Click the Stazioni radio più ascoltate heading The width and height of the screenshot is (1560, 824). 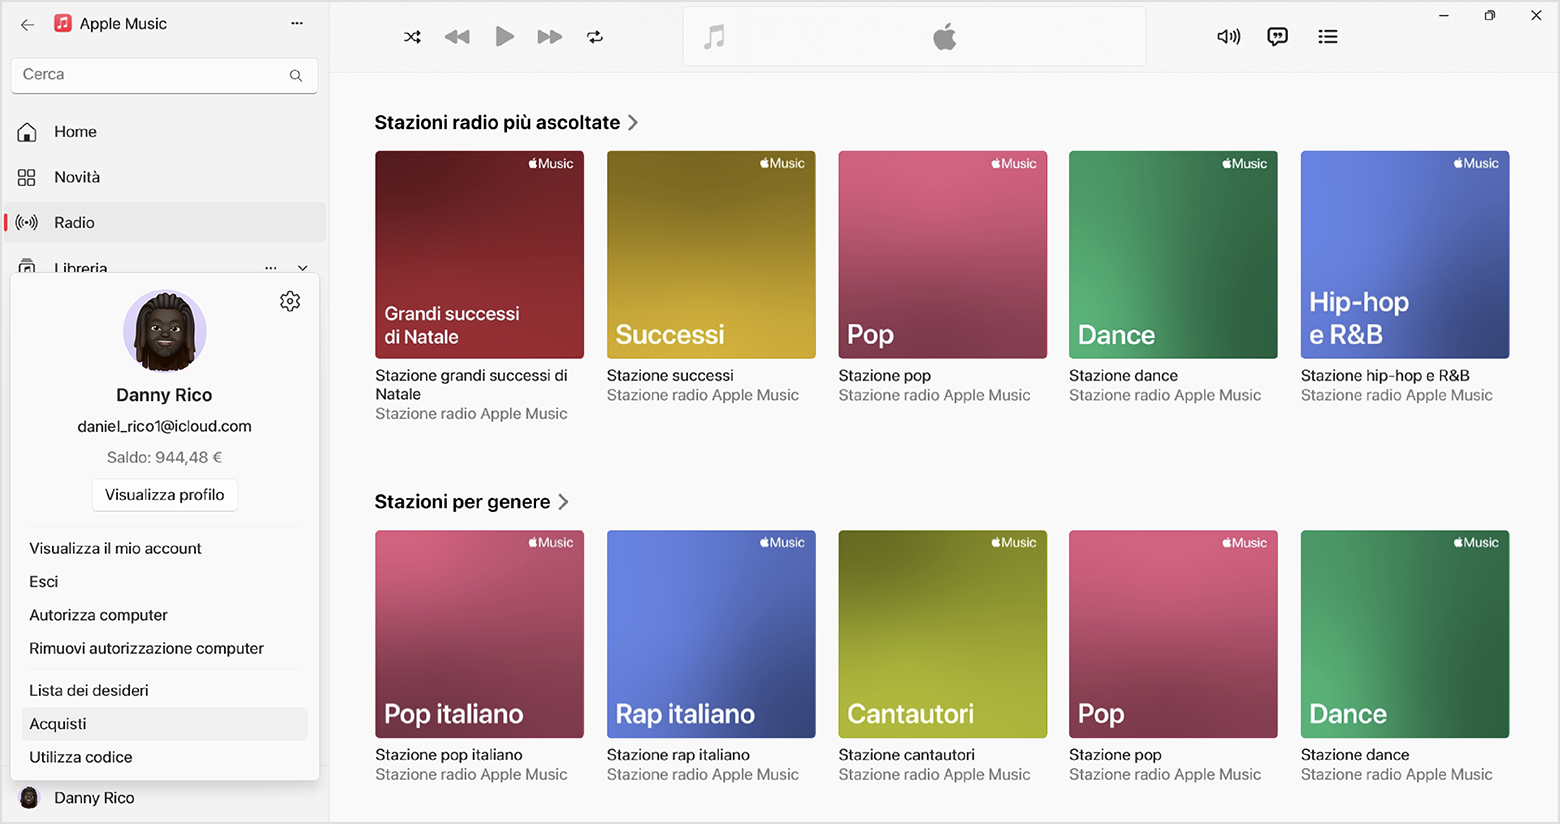pos(497,123)
